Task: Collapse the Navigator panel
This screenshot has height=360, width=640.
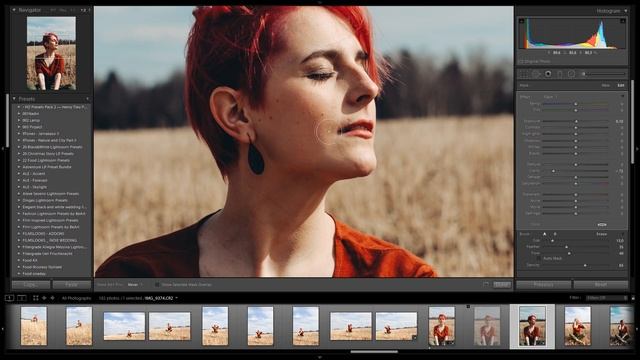Action: 14,10
